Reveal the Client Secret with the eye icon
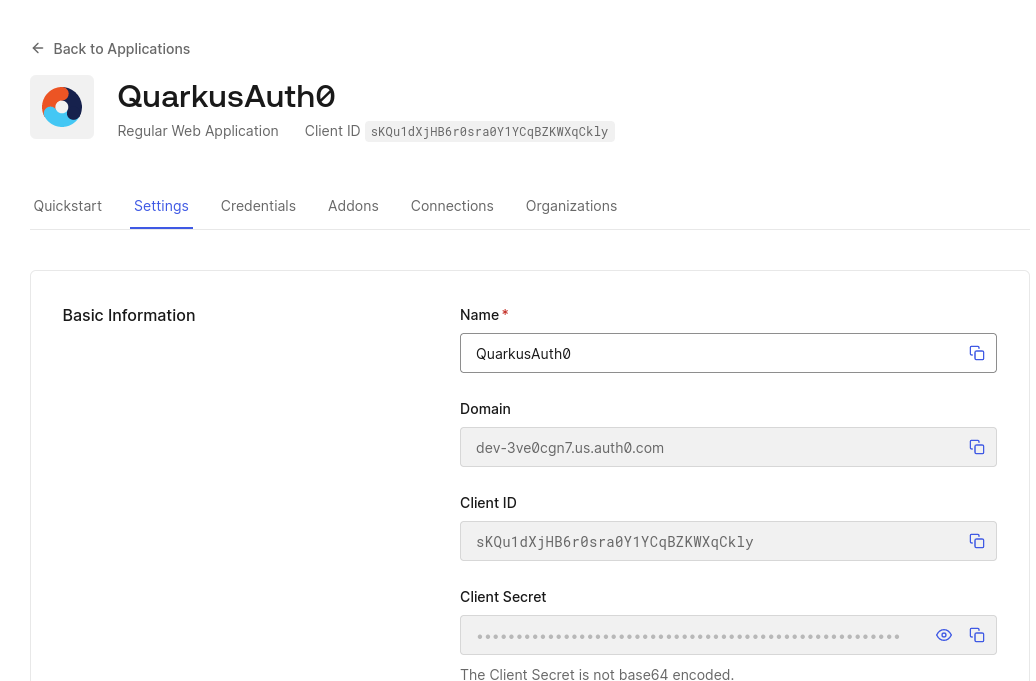Image resolution: width=1036 pixels, height=681 pixels. pyautogui.click(x=944, y=635)
